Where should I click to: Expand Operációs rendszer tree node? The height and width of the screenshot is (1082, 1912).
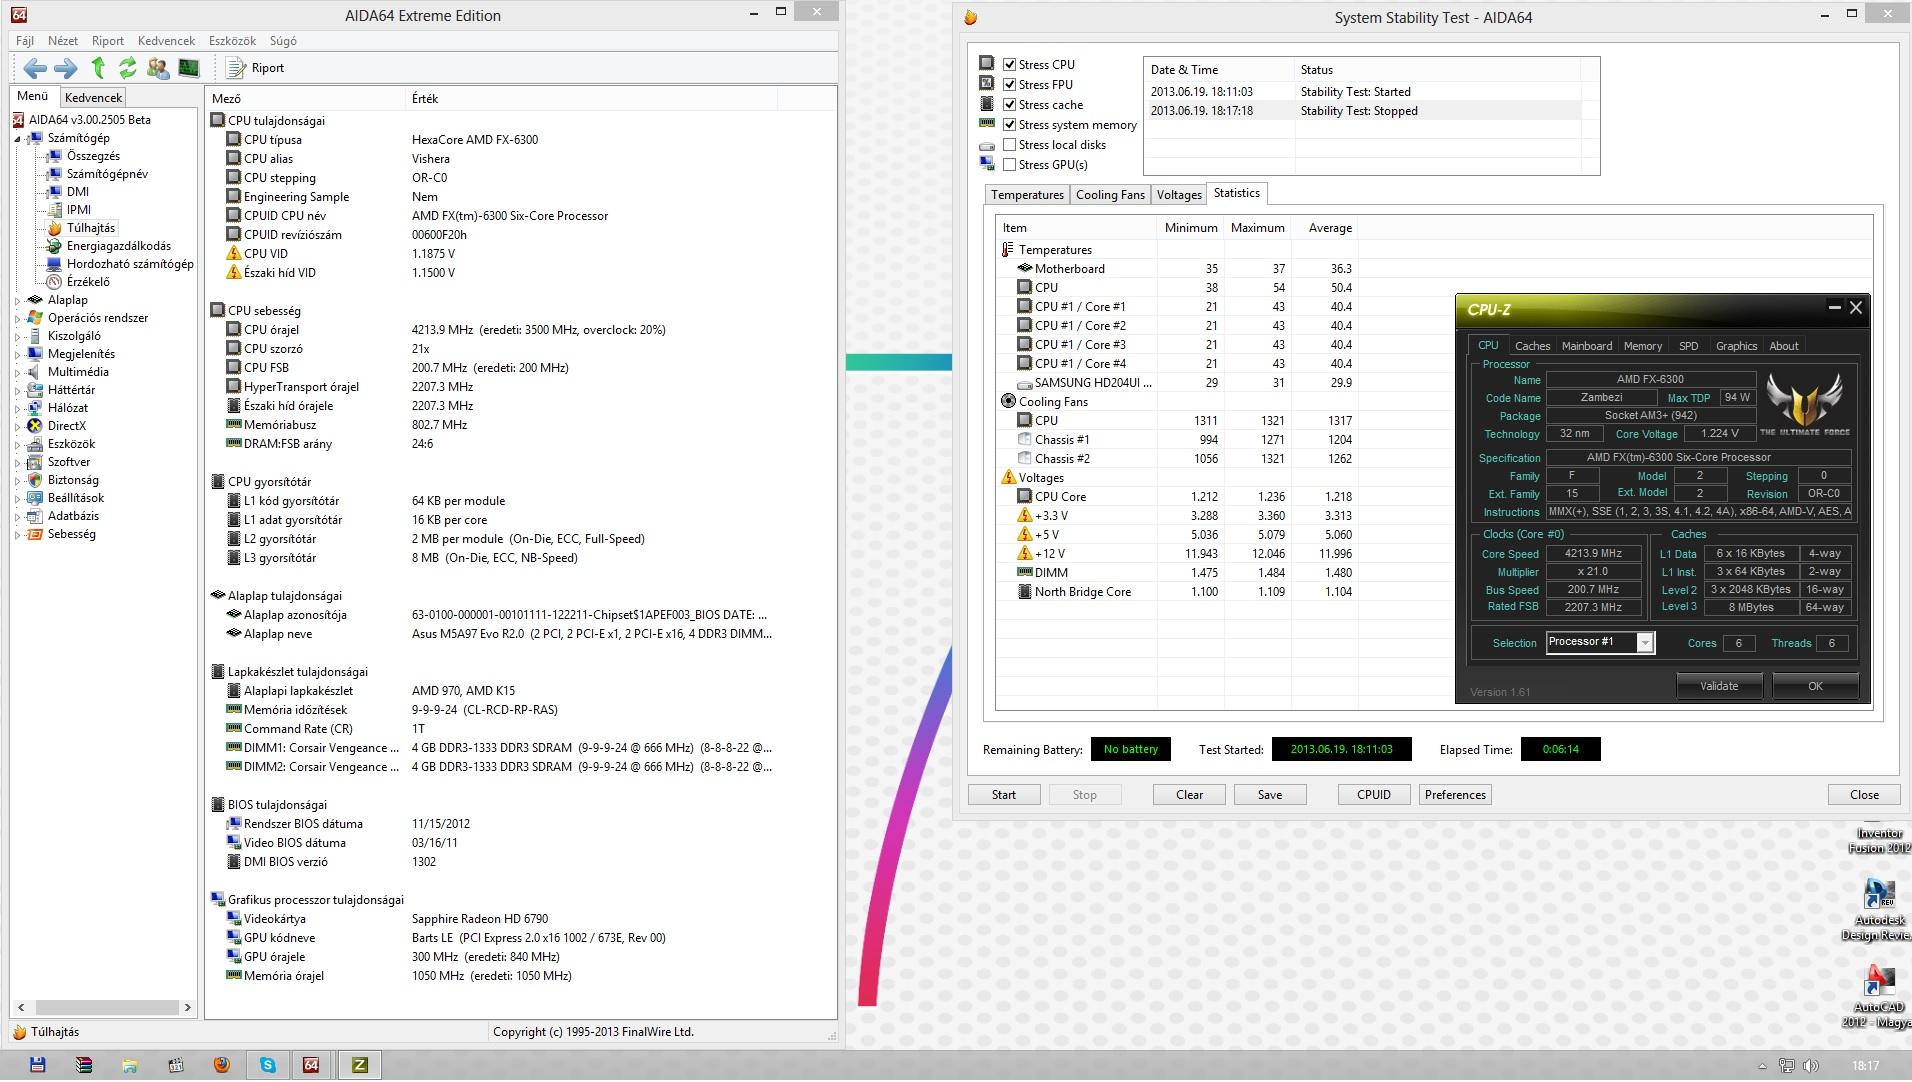pos(18,318)
